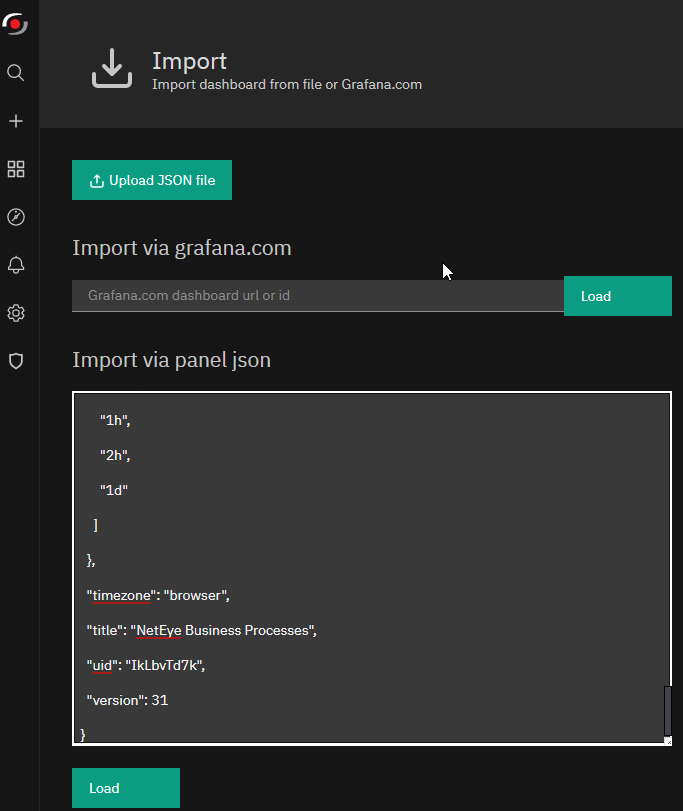Screen dimensions: 683x811
Task: Open the Explore compass icon
Action: [16, 217]
